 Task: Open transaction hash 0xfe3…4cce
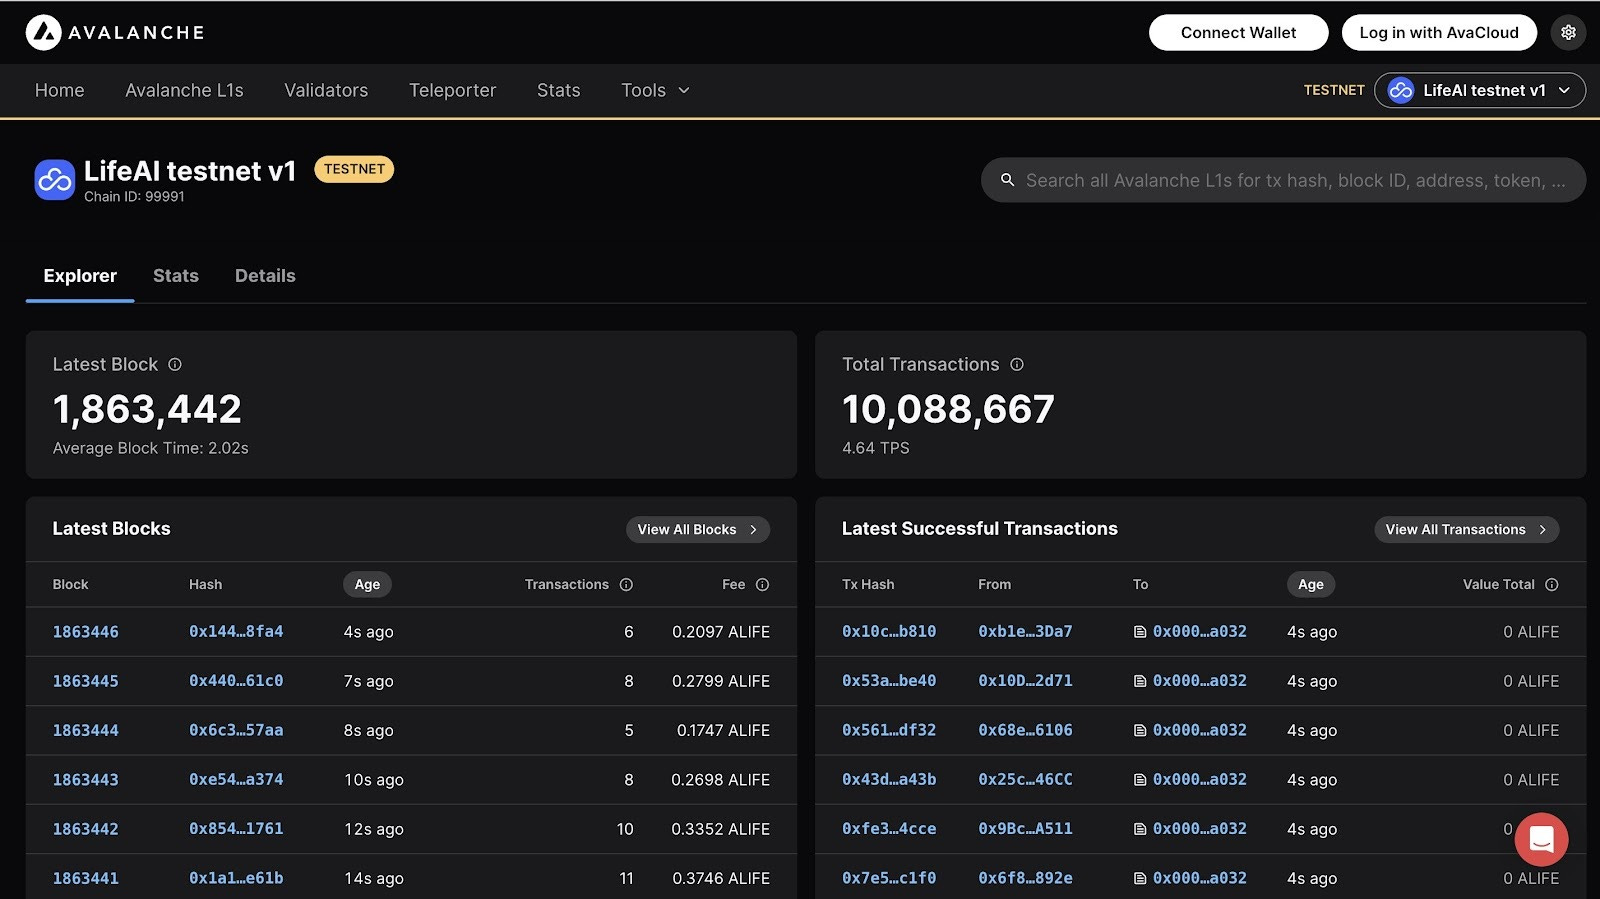tap(889, 829)
